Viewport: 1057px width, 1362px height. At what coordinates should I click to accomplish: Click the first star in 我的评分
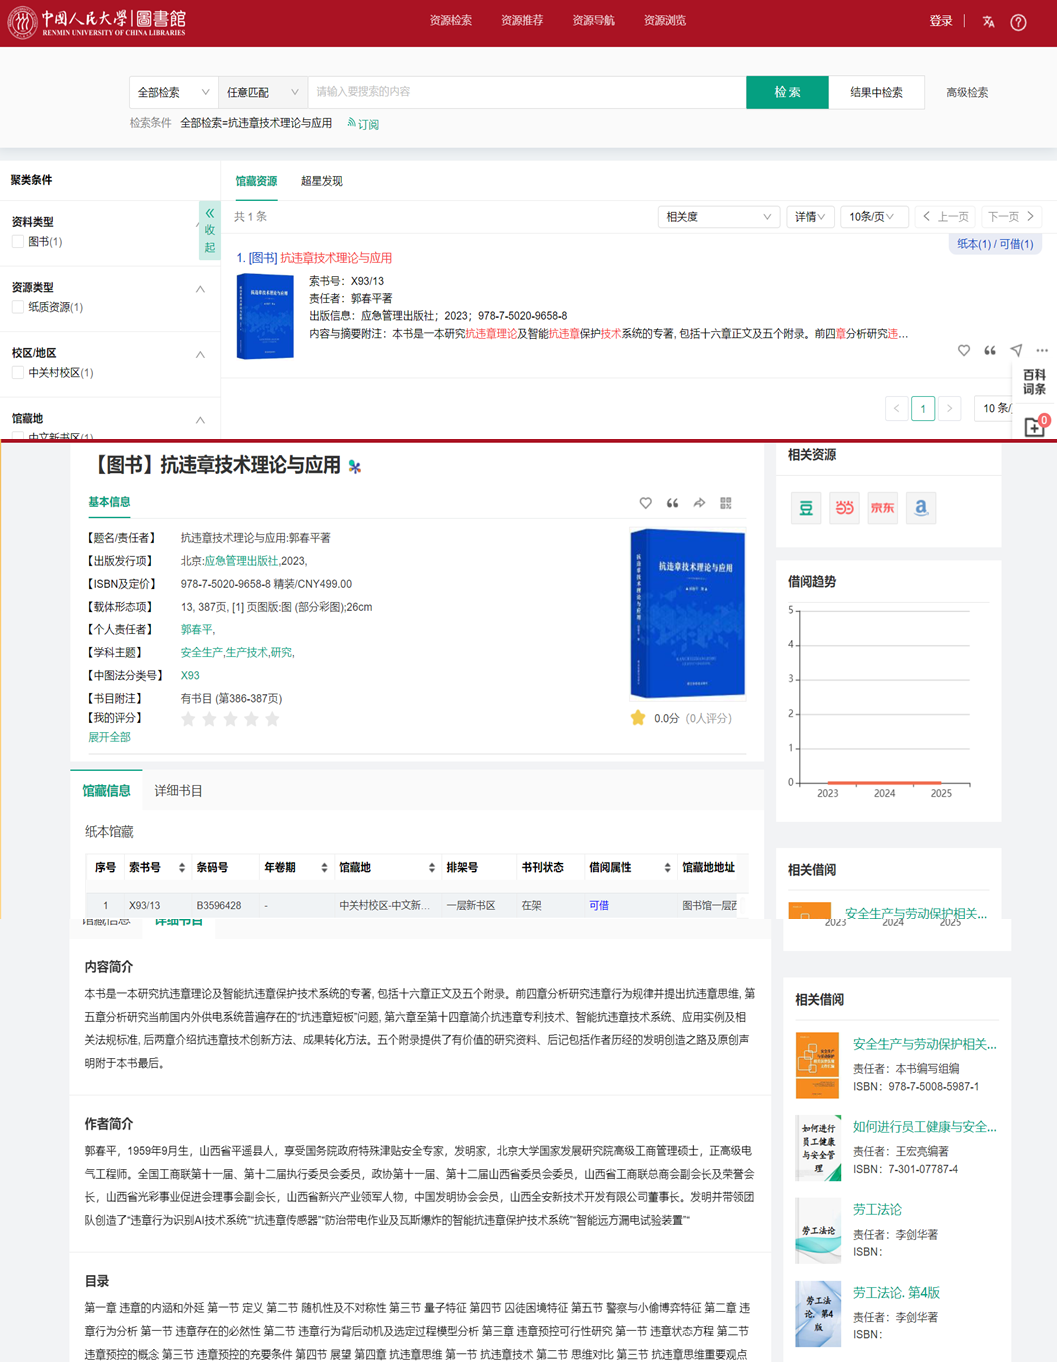(188, 719)
